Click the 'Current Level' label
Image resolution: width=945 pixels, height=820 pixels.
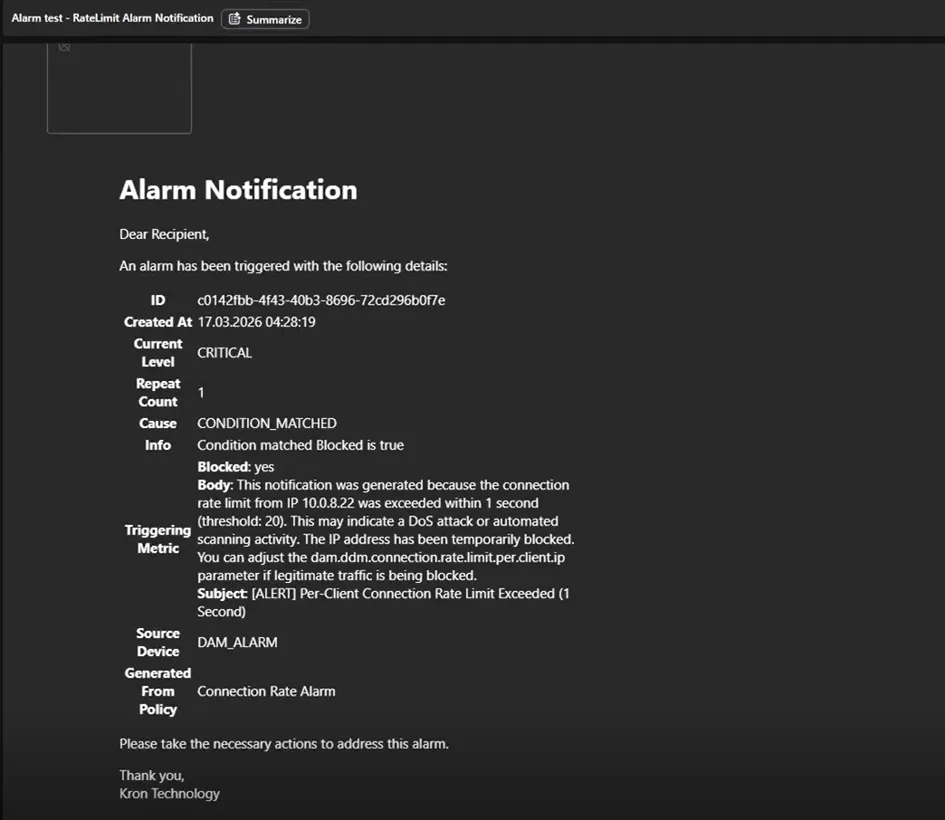(x=158, y=352)
